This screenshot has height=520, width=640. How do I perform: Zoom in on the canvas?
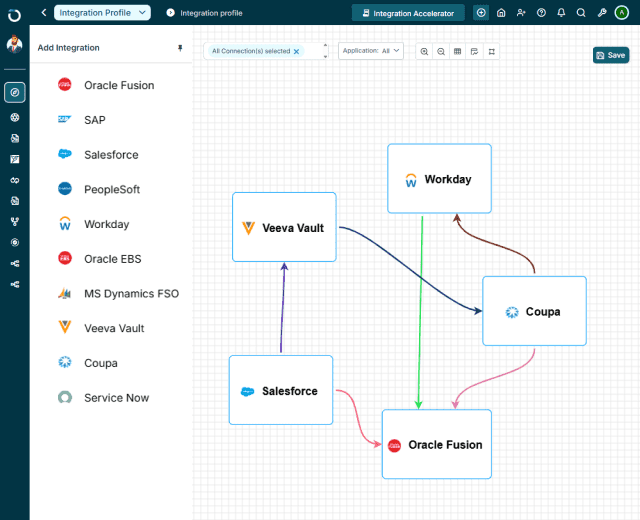click(x=424, y=51)
